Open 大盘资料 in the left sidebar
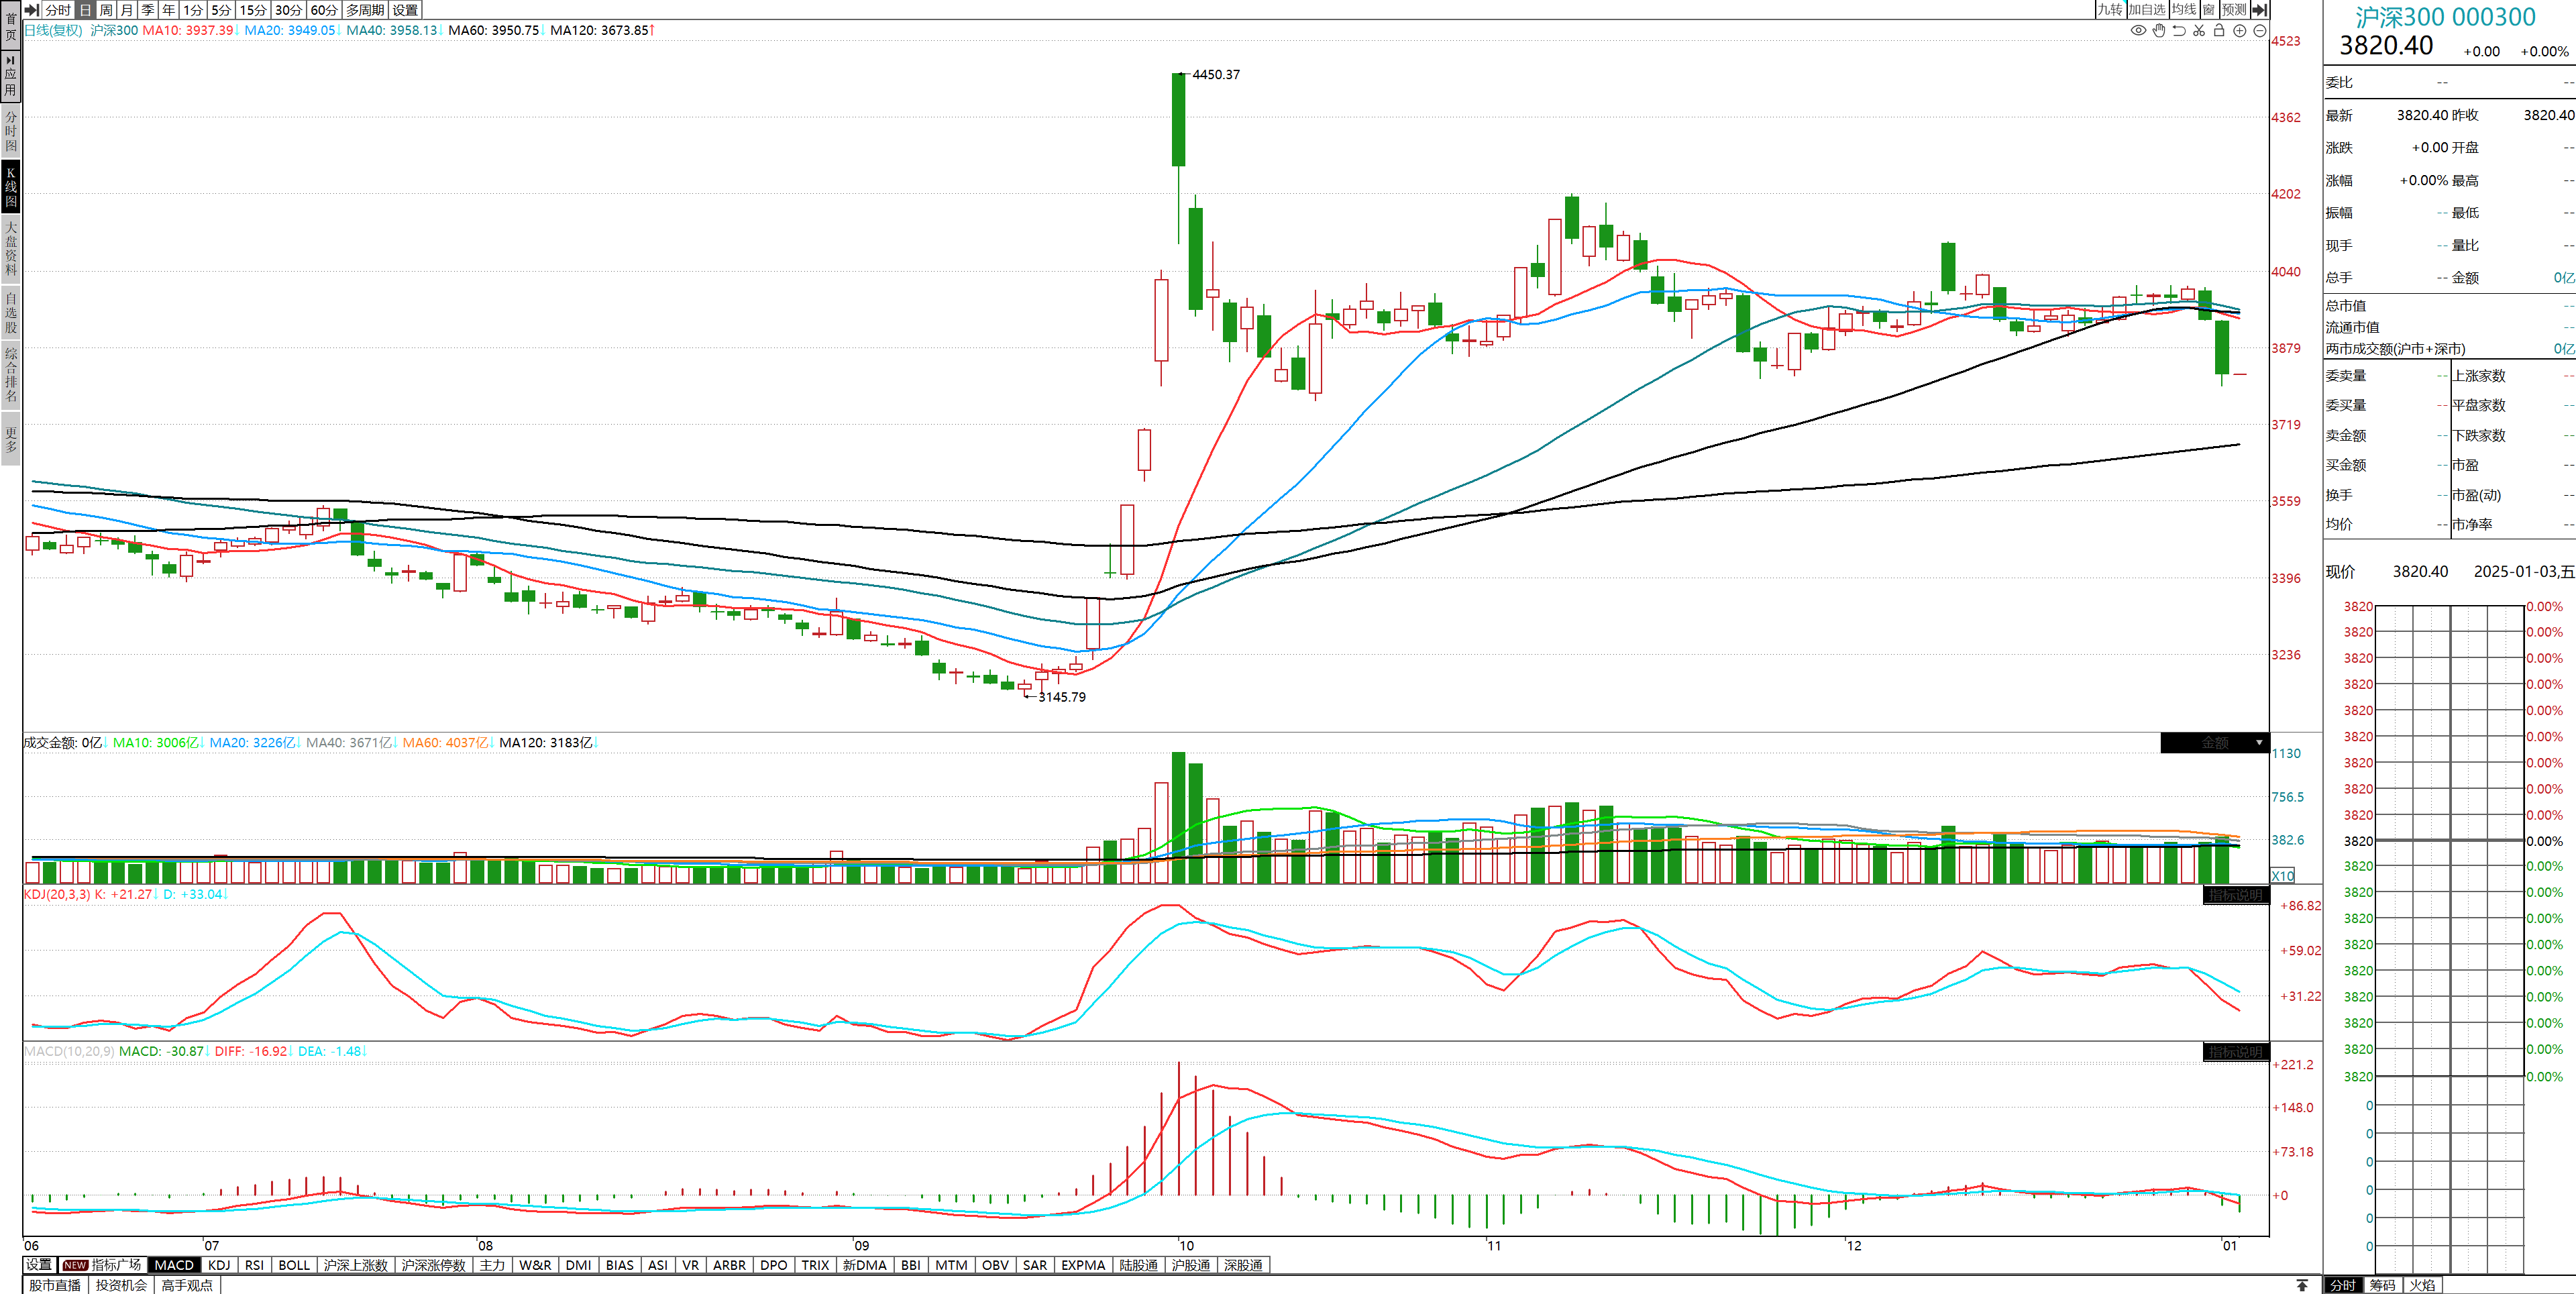 (x=11, y=249)
